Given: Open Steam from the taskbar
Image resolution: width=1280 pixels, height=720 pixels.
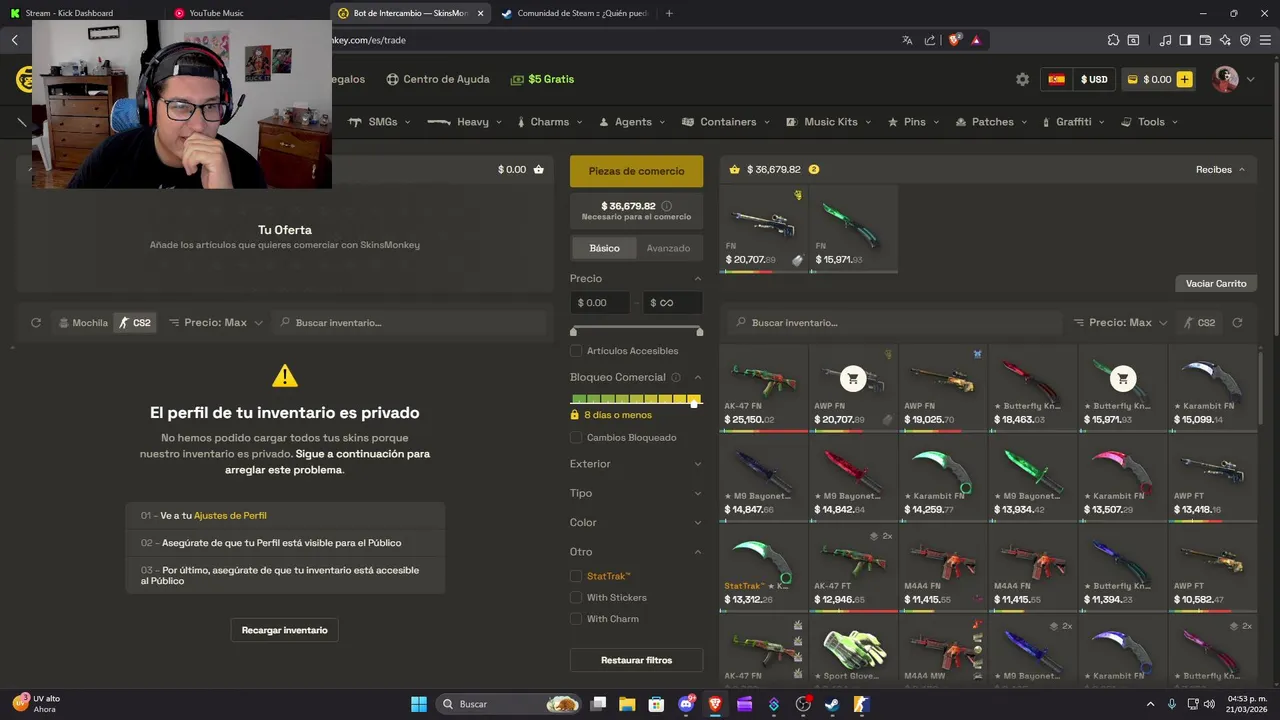Looking at the screenshot, I should (832, 704).
